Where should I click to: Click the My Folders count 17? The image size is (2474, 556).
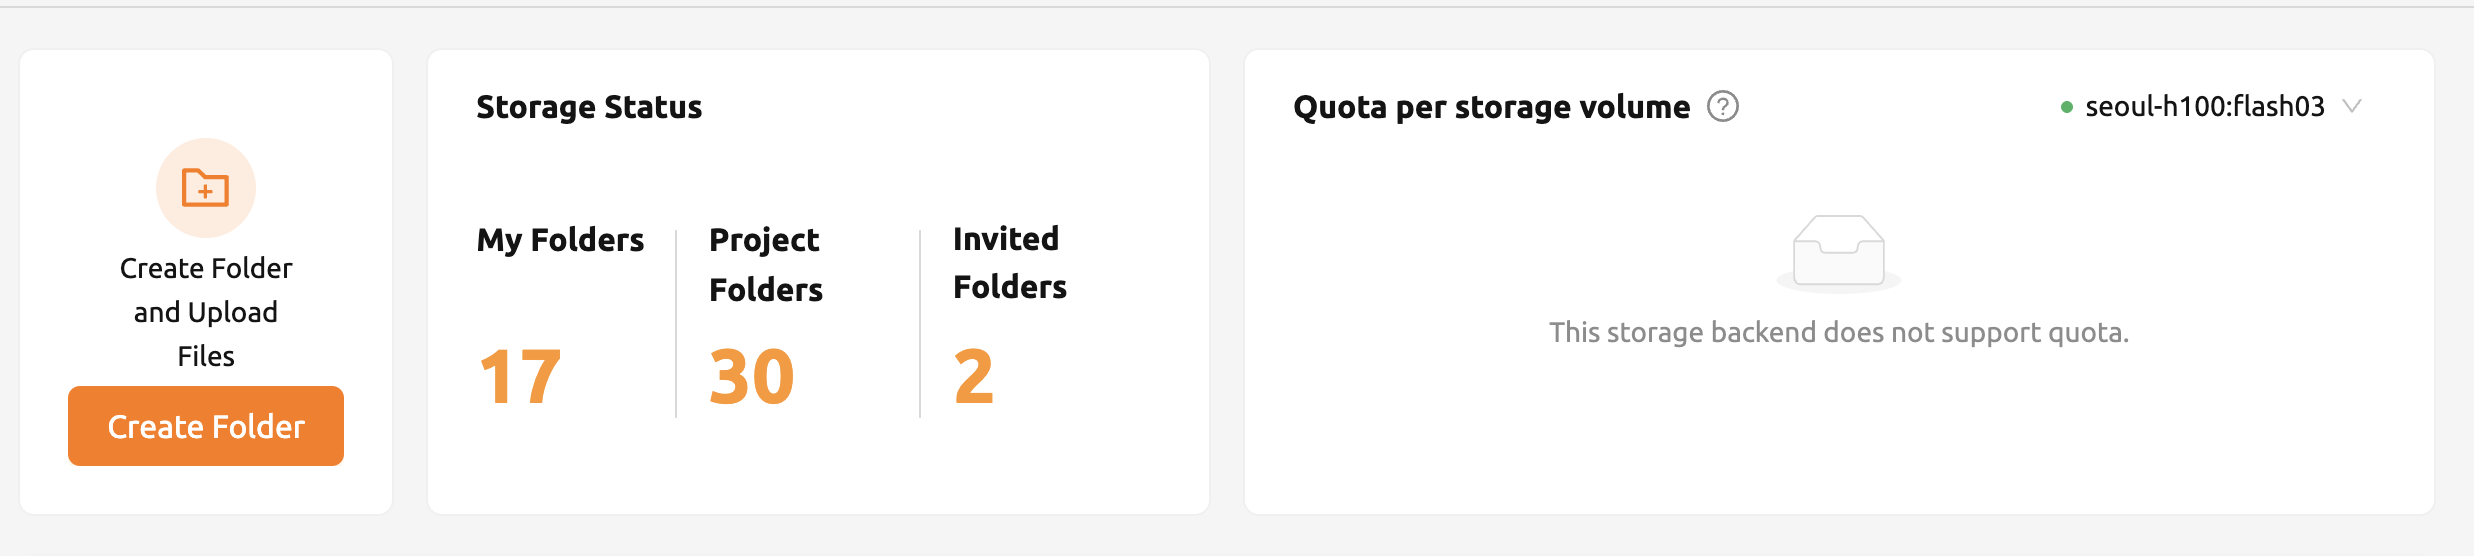520,377
